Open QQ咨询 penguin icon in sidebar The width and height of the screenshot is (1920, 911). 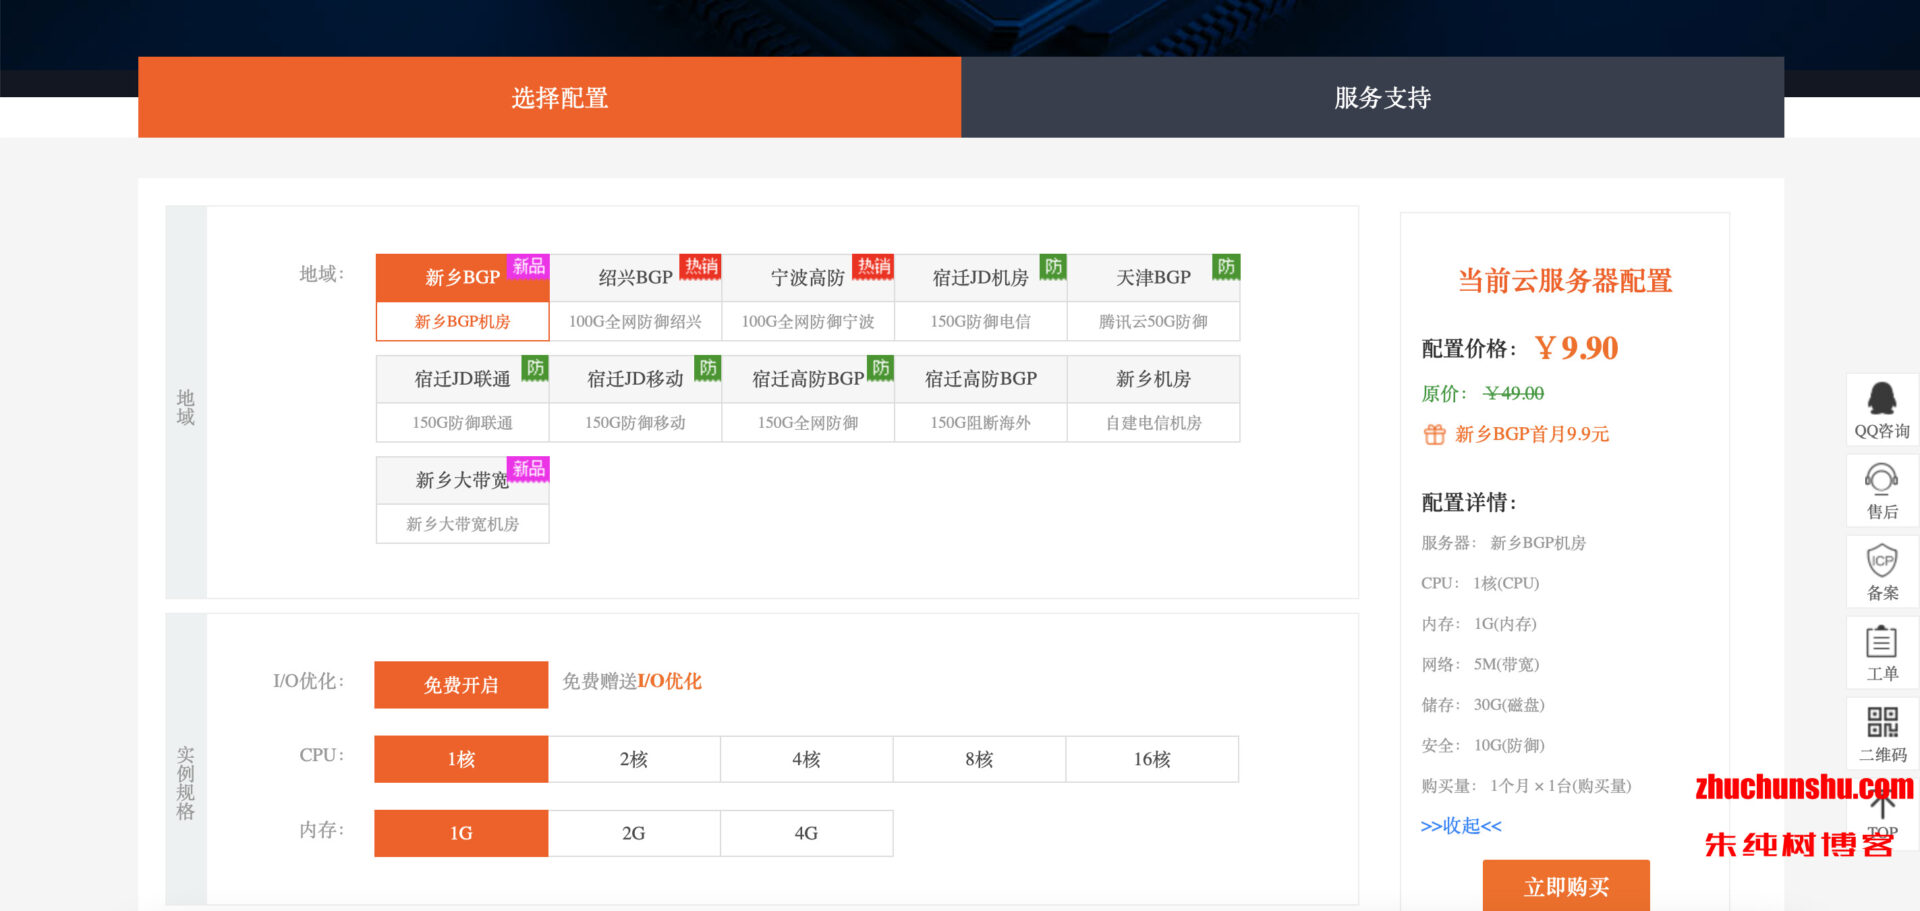point(1881,398)
